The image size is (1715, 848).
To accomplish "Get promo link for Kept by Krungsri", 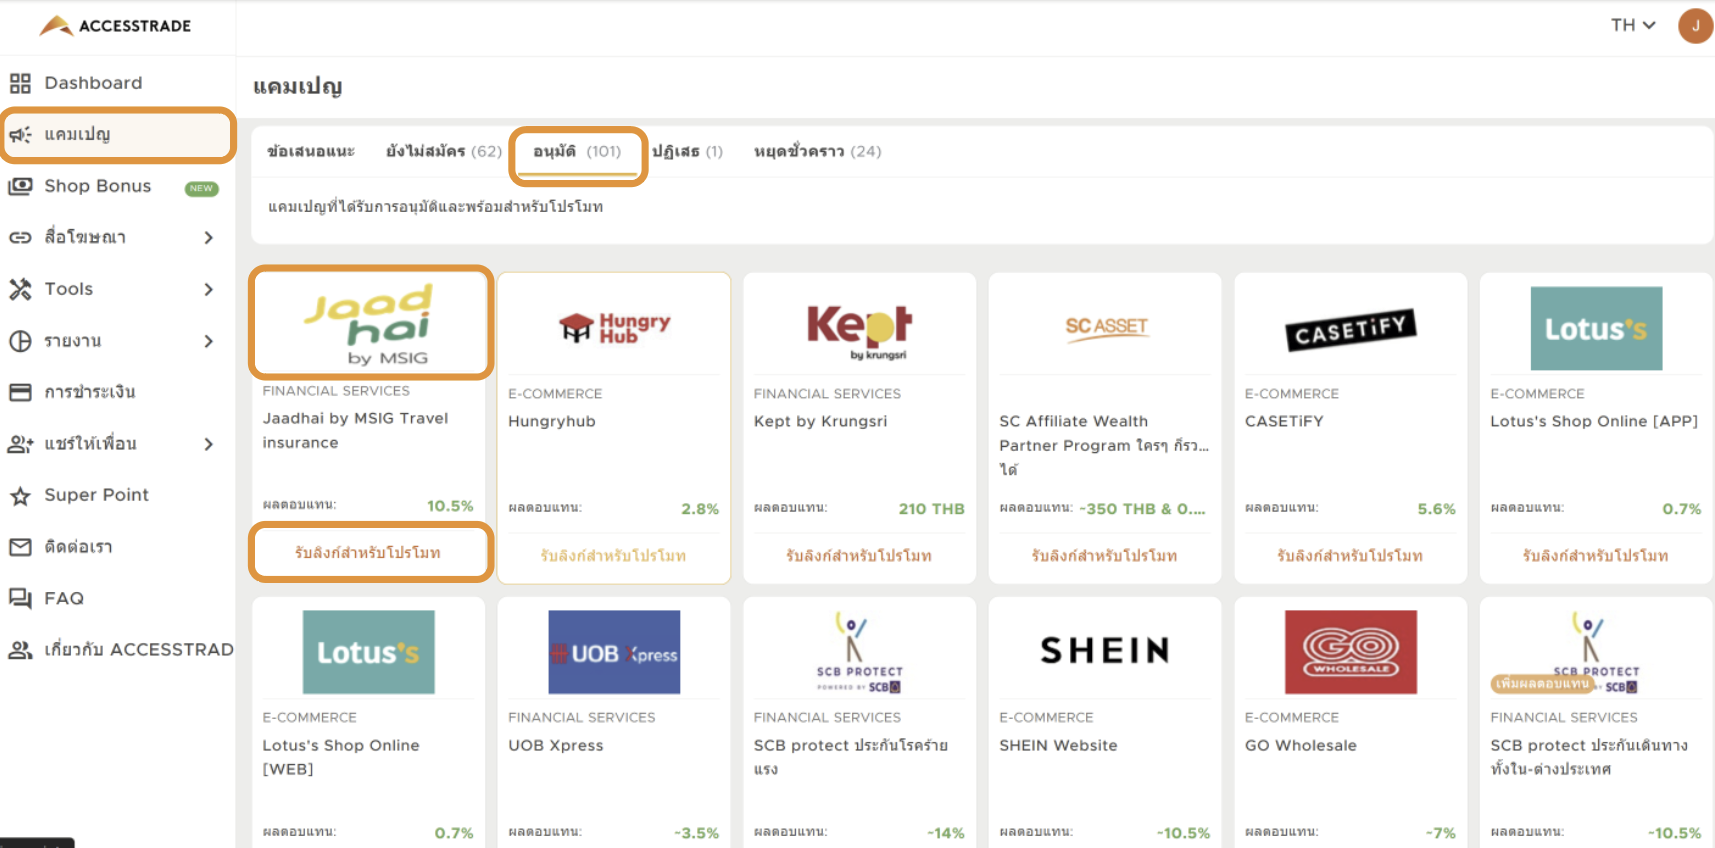I will (x=859, y=555).
